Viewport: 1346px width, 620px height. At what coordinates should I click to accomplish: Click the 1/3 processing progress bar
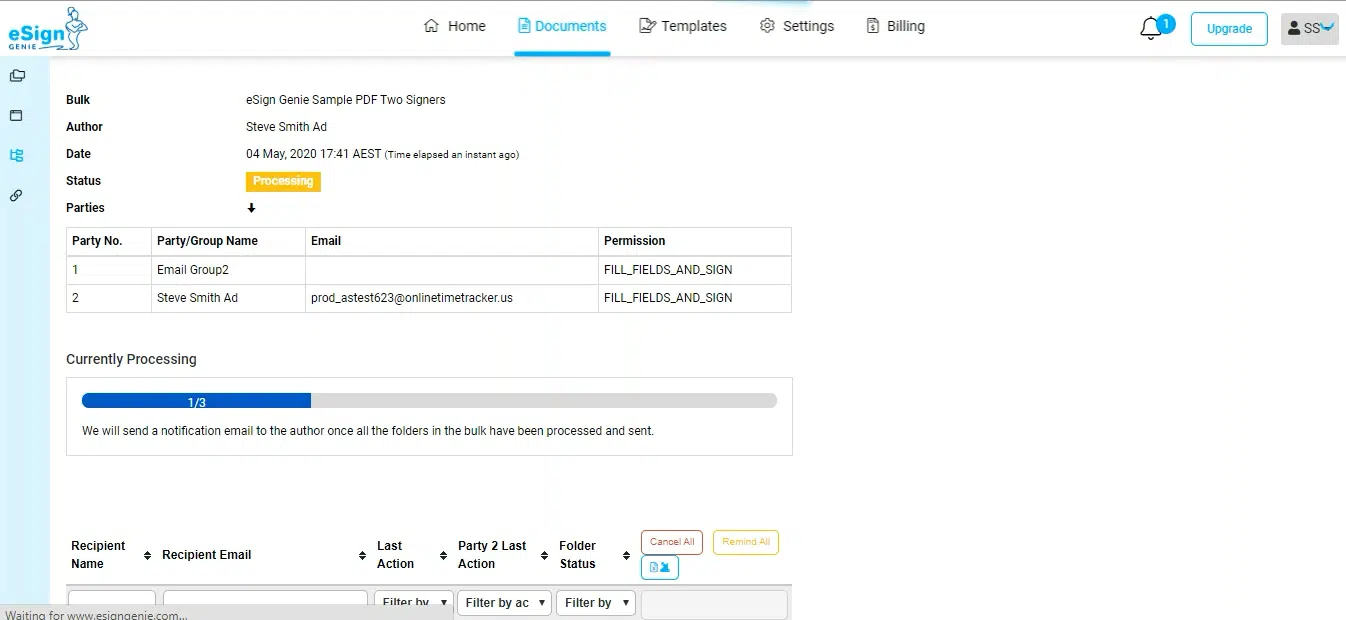tap(429, 401)
